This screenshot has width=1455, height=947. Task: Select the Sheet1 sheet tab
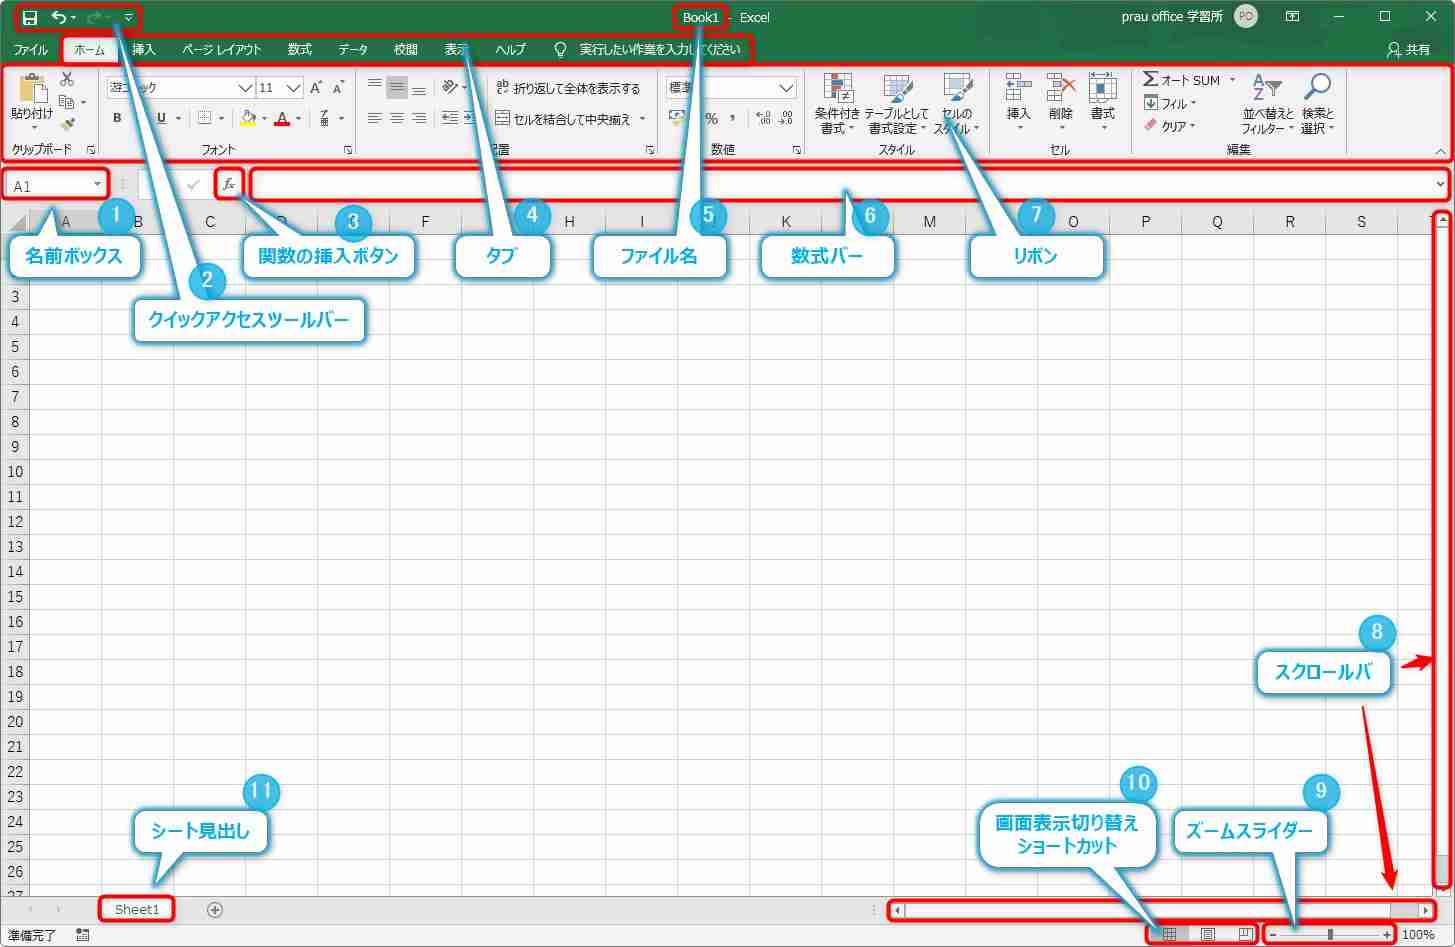[x=136, y=909]
